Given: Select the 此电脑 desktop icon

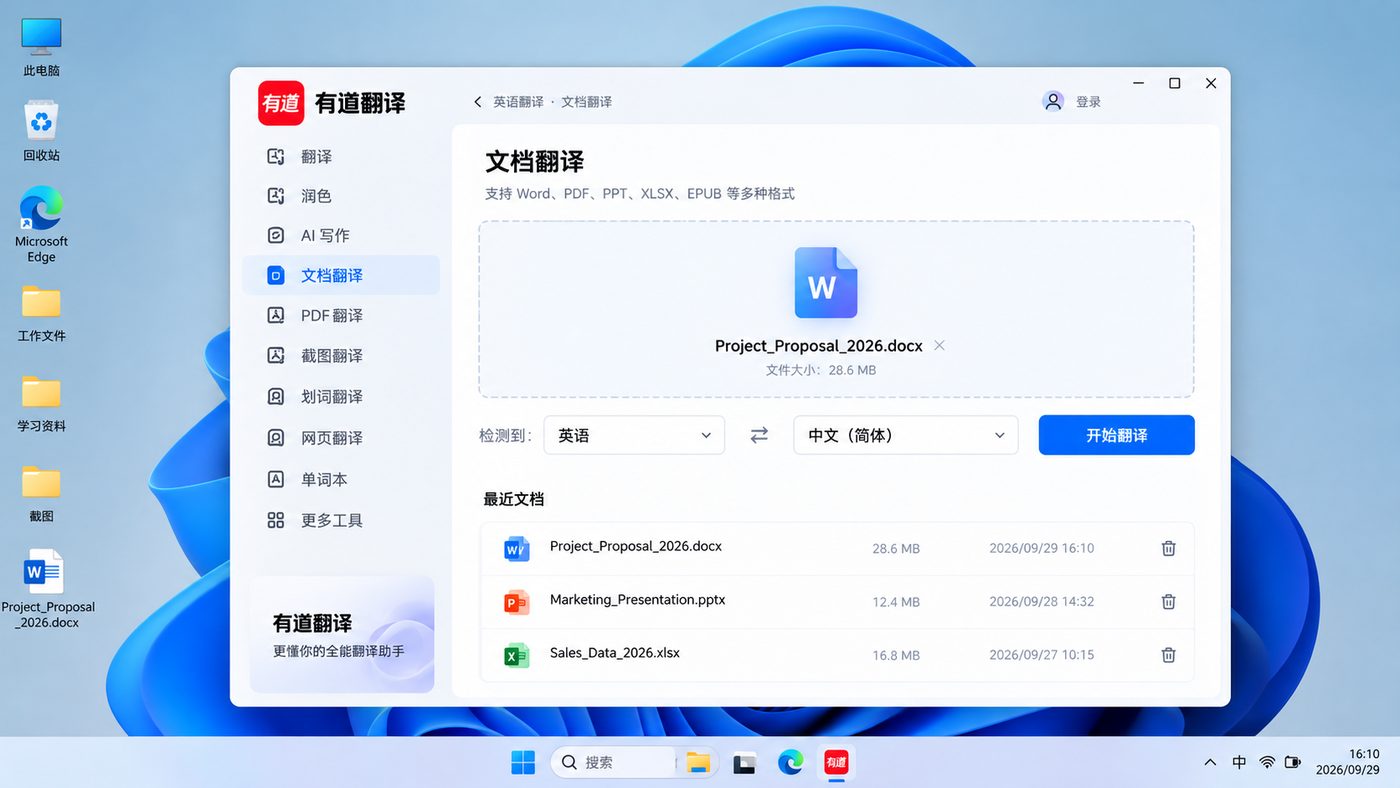Looking at the screenshot, I should tap(41, 47).
